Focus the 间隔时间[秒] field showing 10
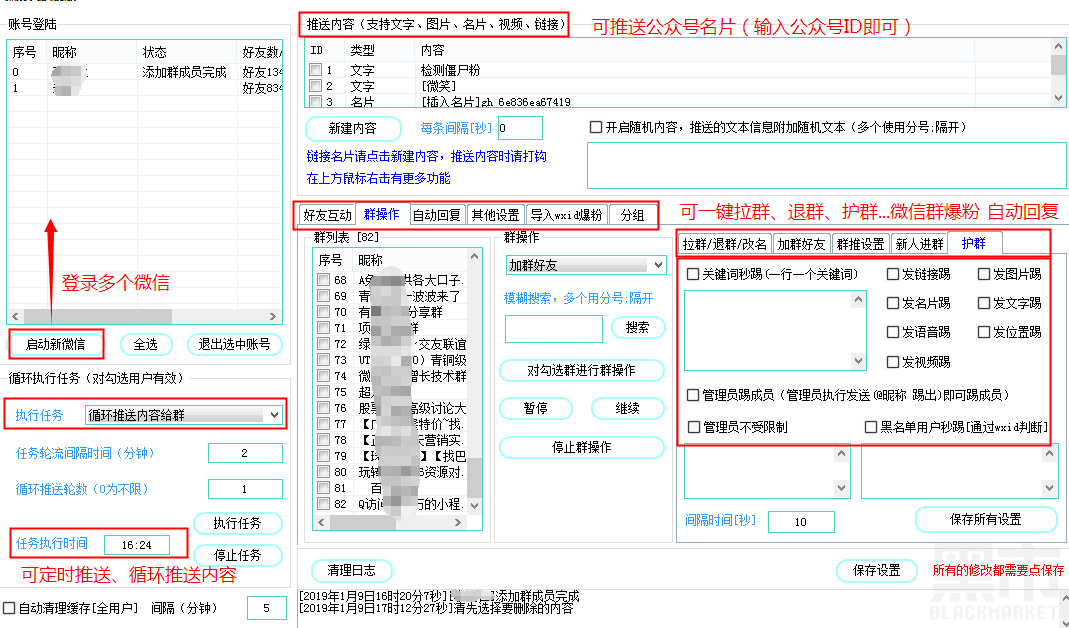The width and height of the screenshot is (1069, 628). coord(801,522)
